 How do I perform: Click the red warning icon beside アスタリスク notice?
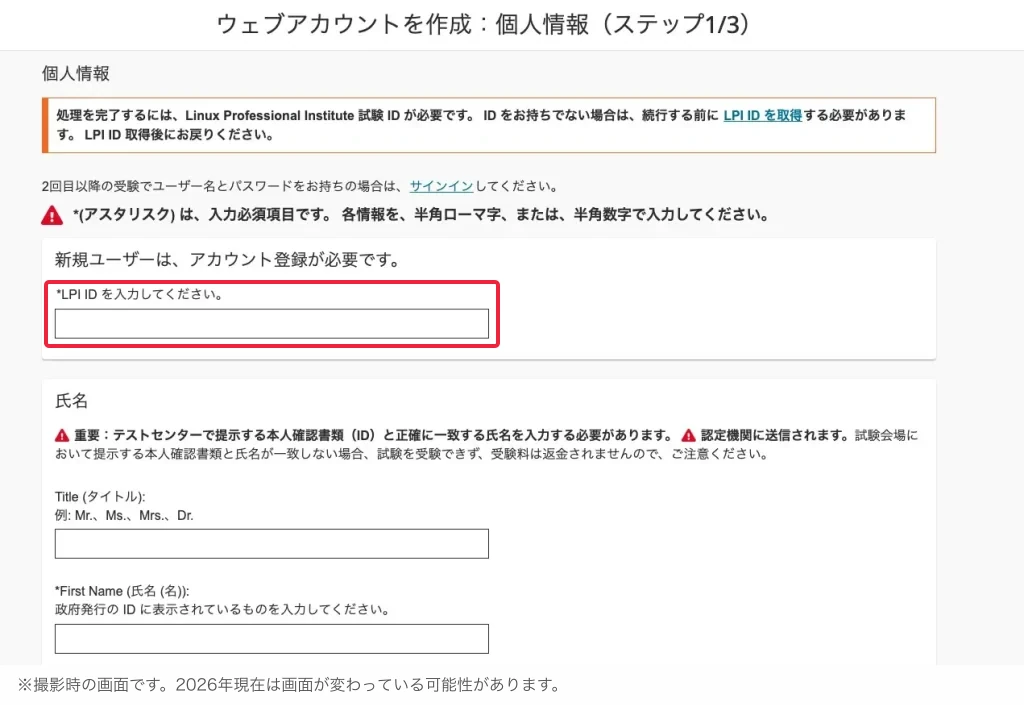(52, 215)
